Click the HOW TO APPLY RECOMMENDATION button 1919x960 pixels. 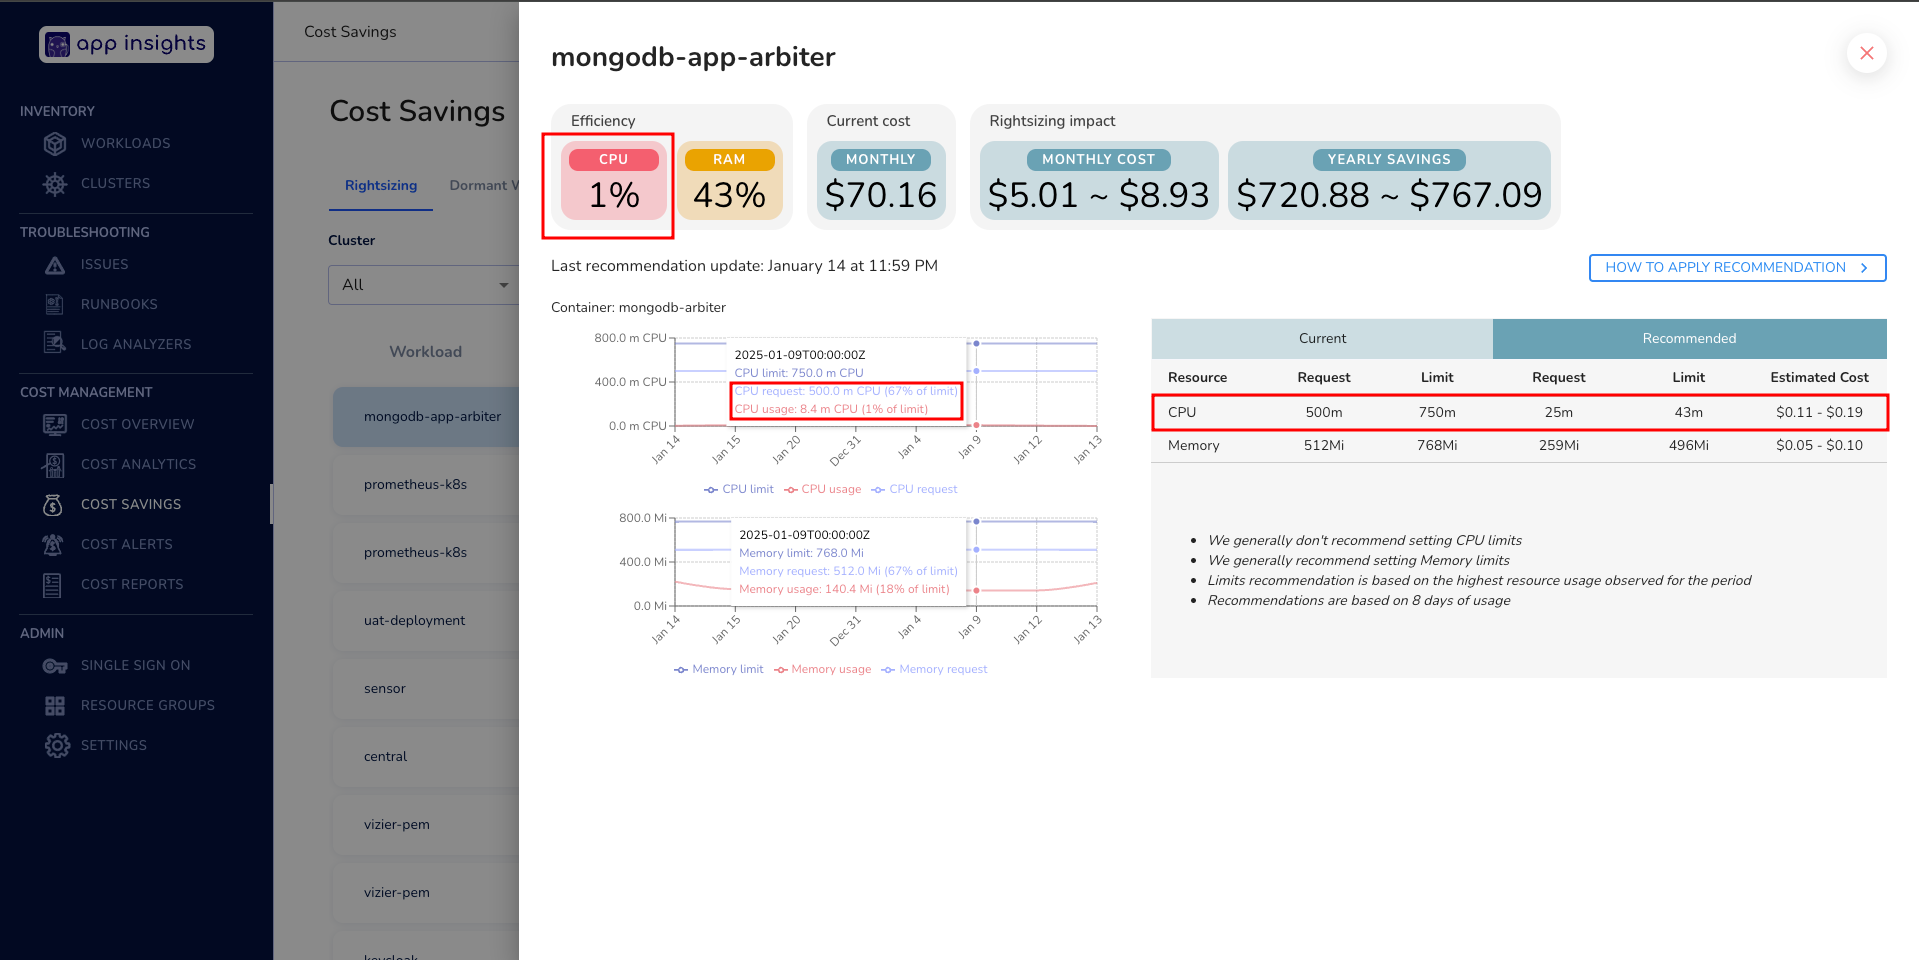[1737, 268]
